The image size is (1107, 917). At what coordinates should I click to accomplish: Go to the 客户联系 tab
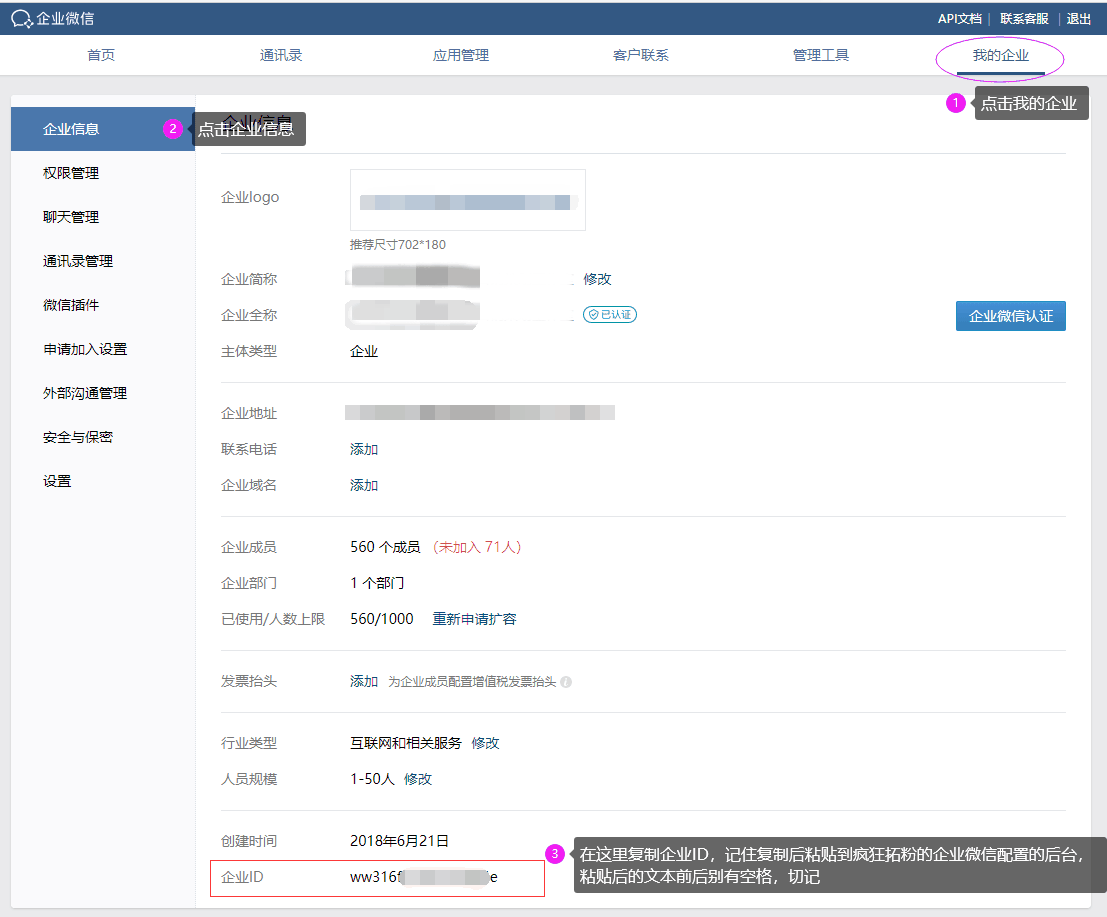pos(641,55)
